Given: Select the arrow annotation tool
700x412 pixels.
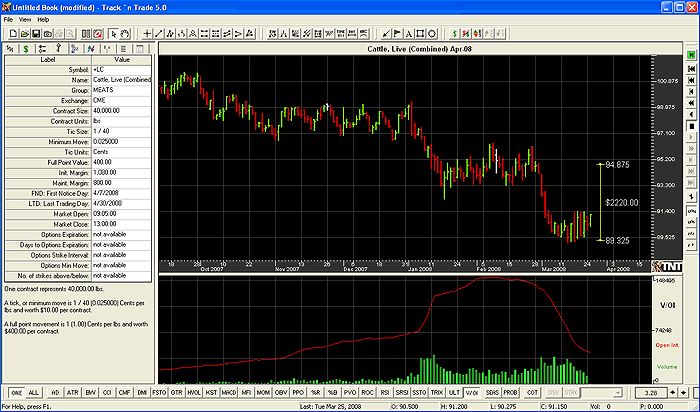Looking at the screenshot, I should (x=386, y=33).
